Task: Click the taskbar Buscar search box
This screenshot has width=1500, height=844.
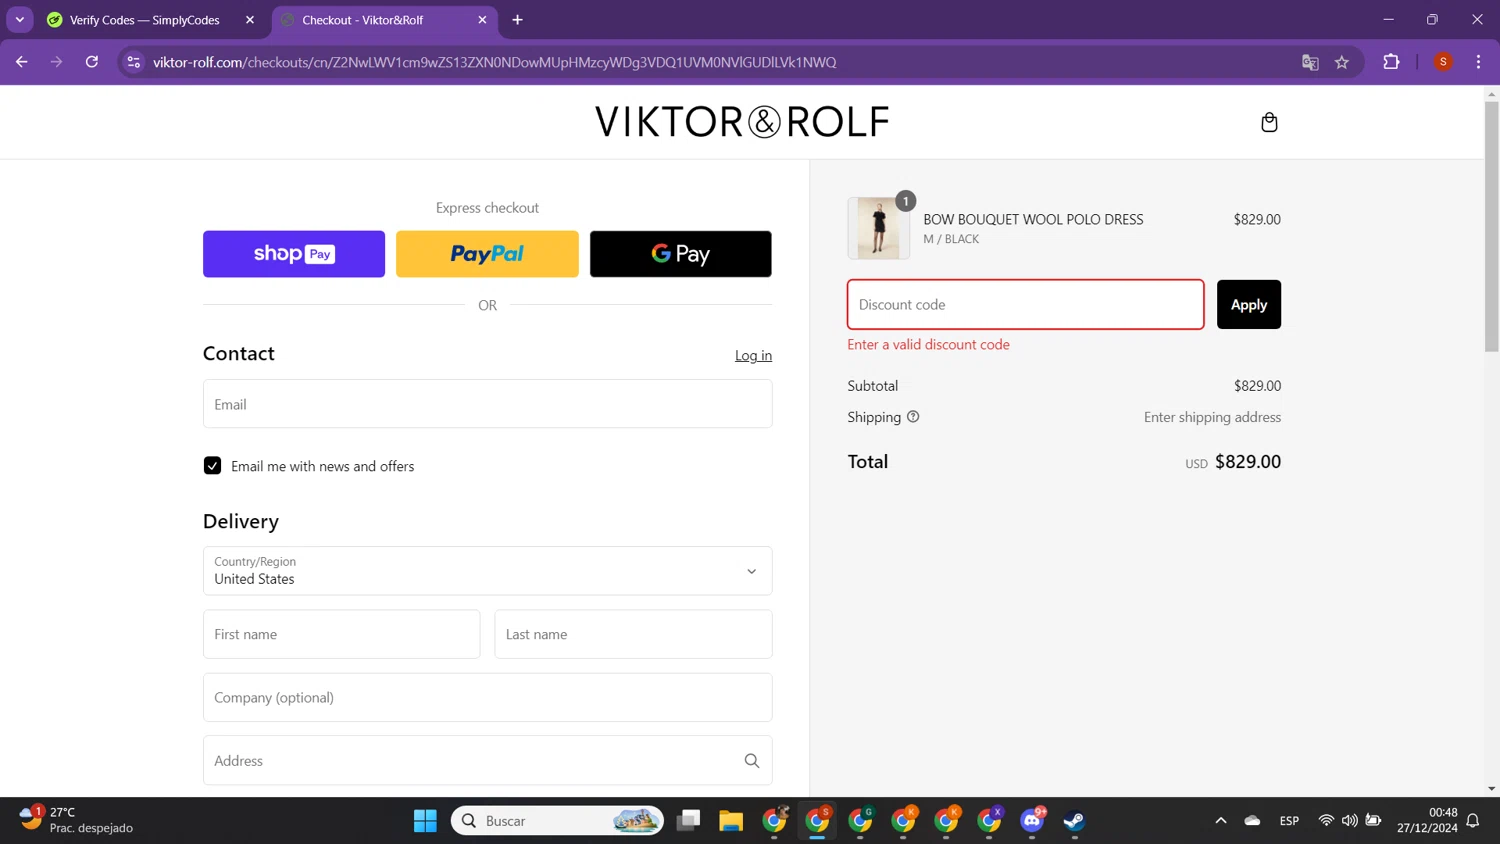Action: (x=558, y=821)
